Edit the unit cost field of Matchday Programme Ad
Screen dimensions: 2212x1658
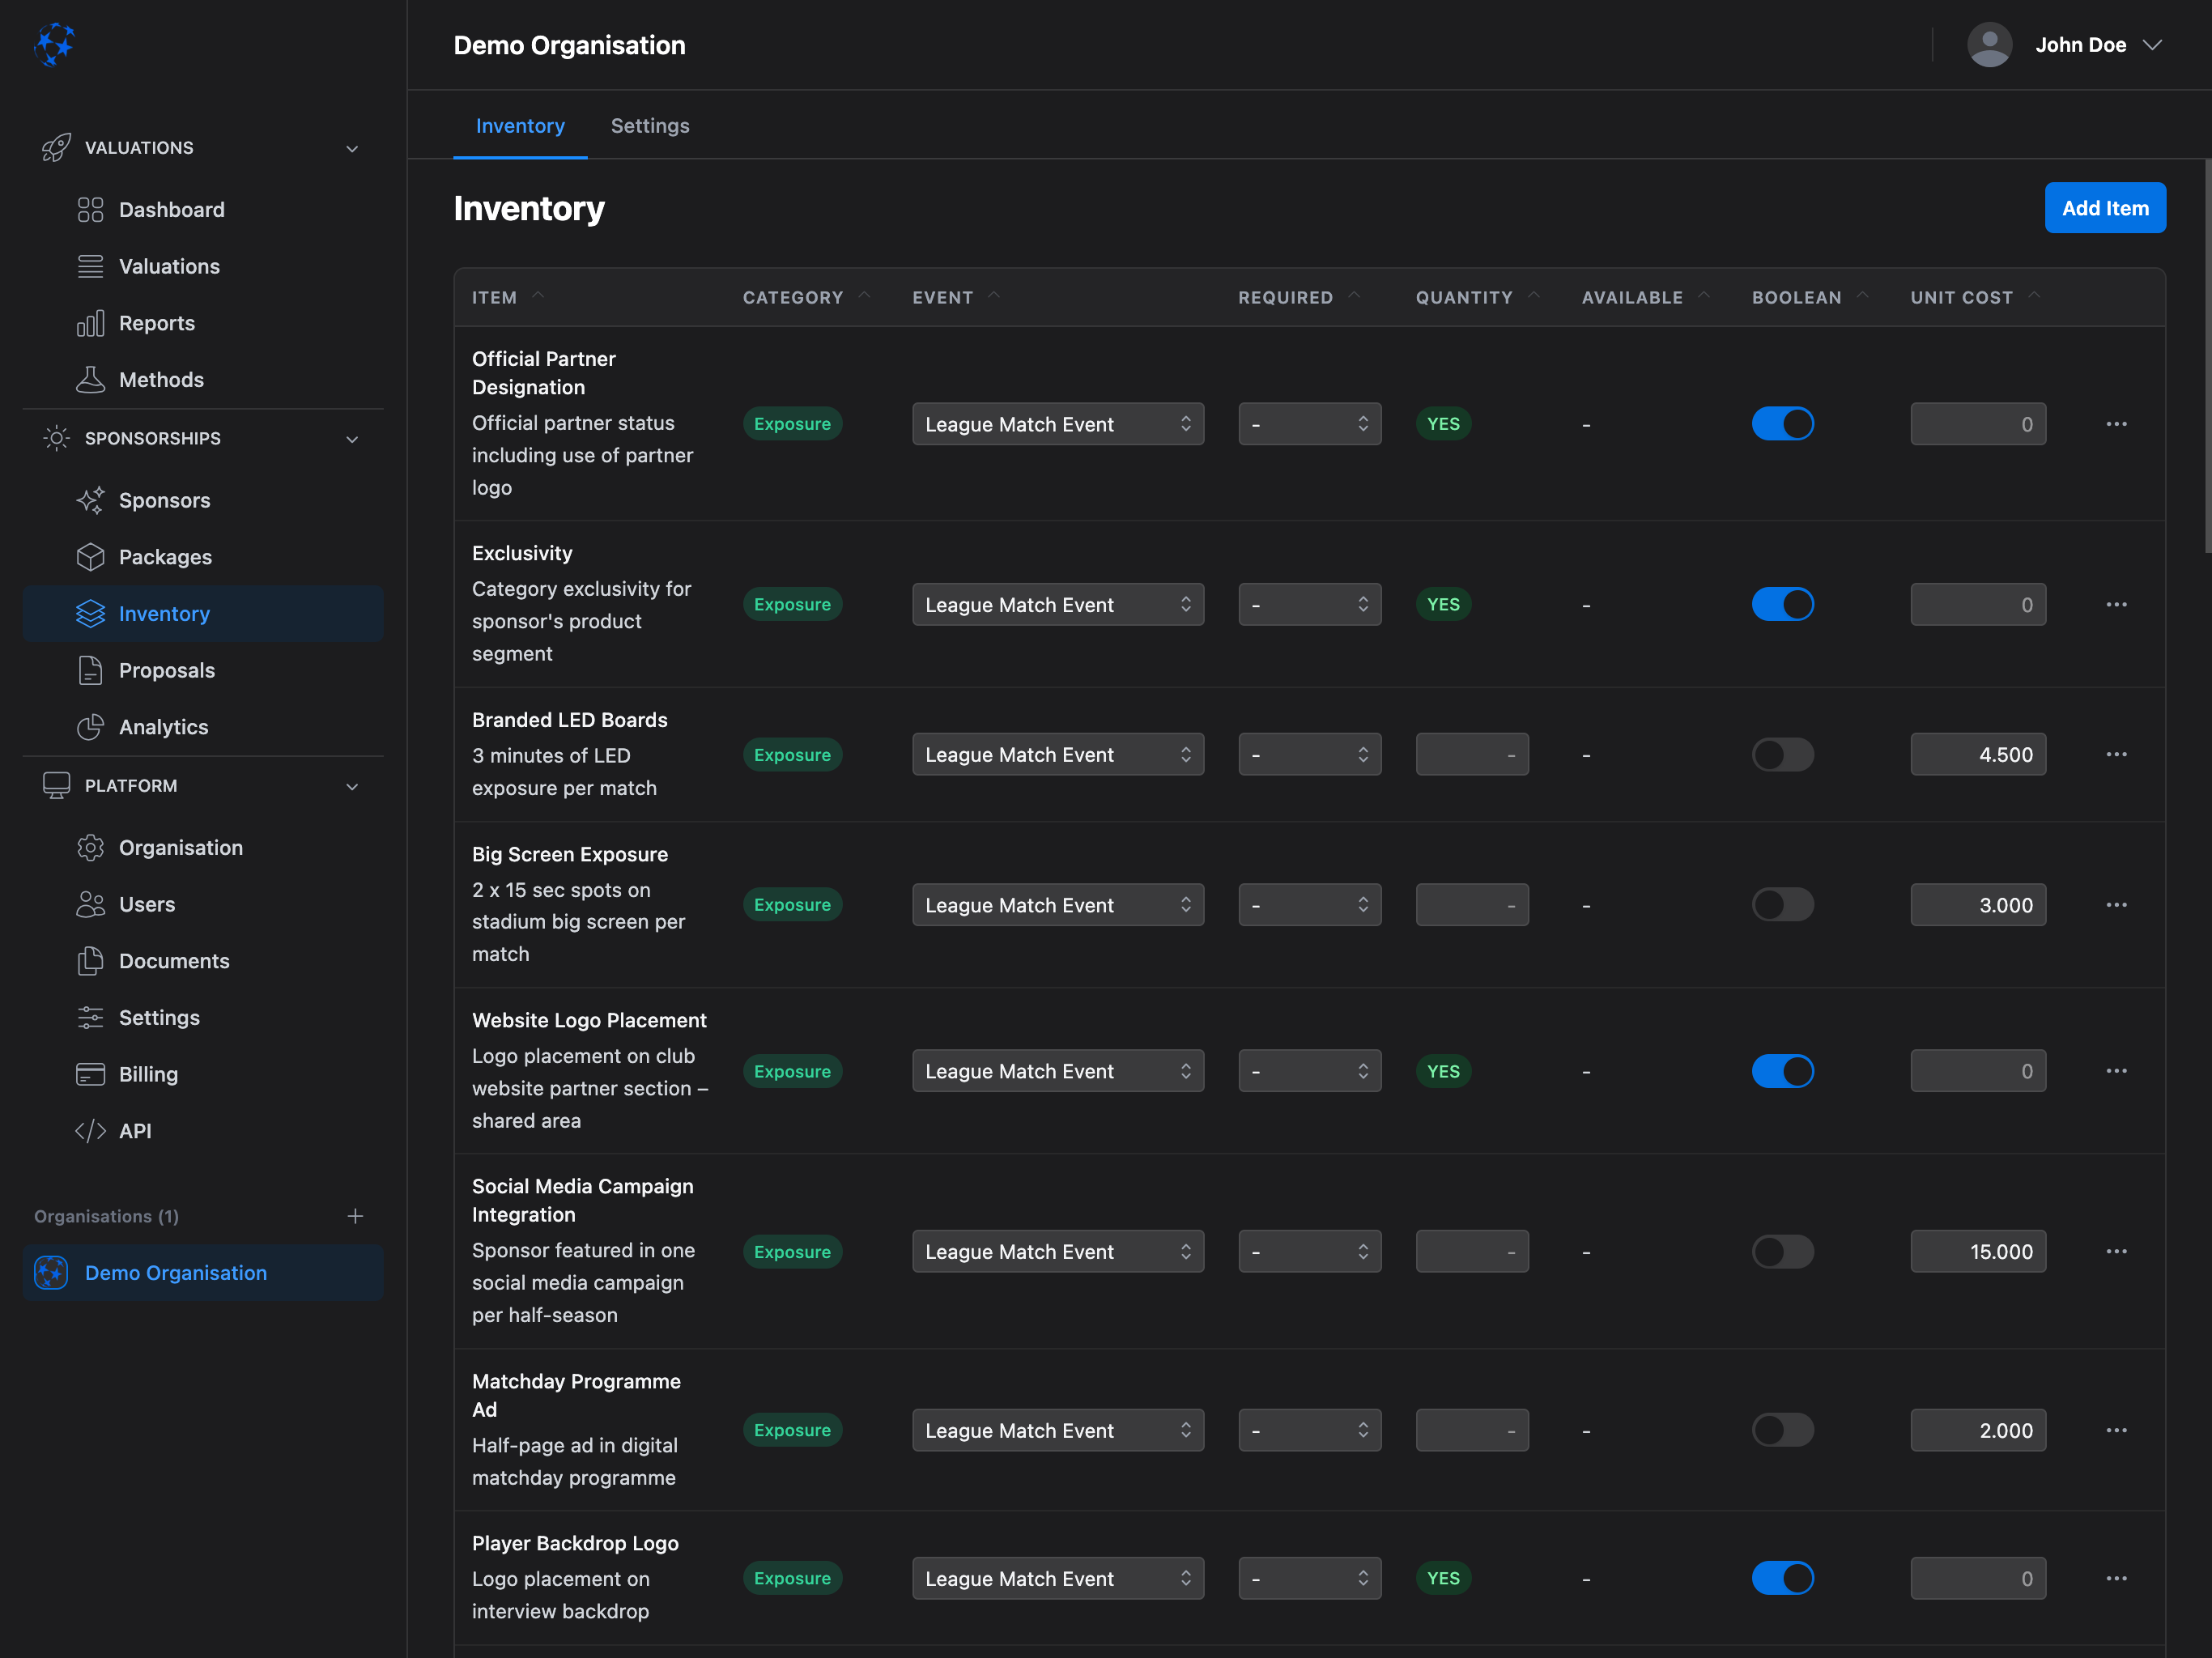(x=1977, y=1430)
